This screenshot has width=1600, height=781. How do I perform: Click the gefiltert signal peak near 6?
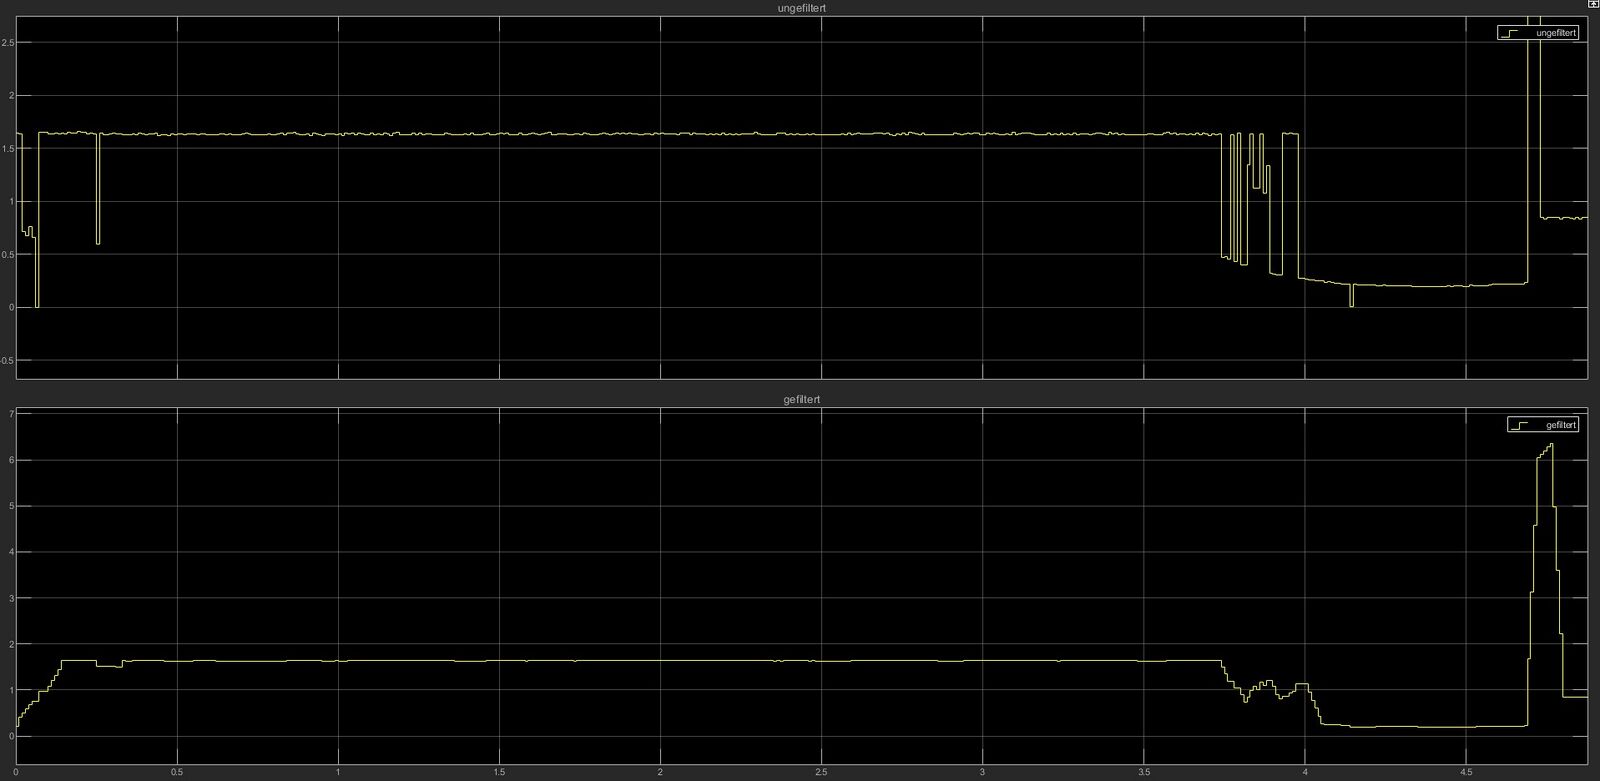pyautogui.click(x=1550, y=445)
